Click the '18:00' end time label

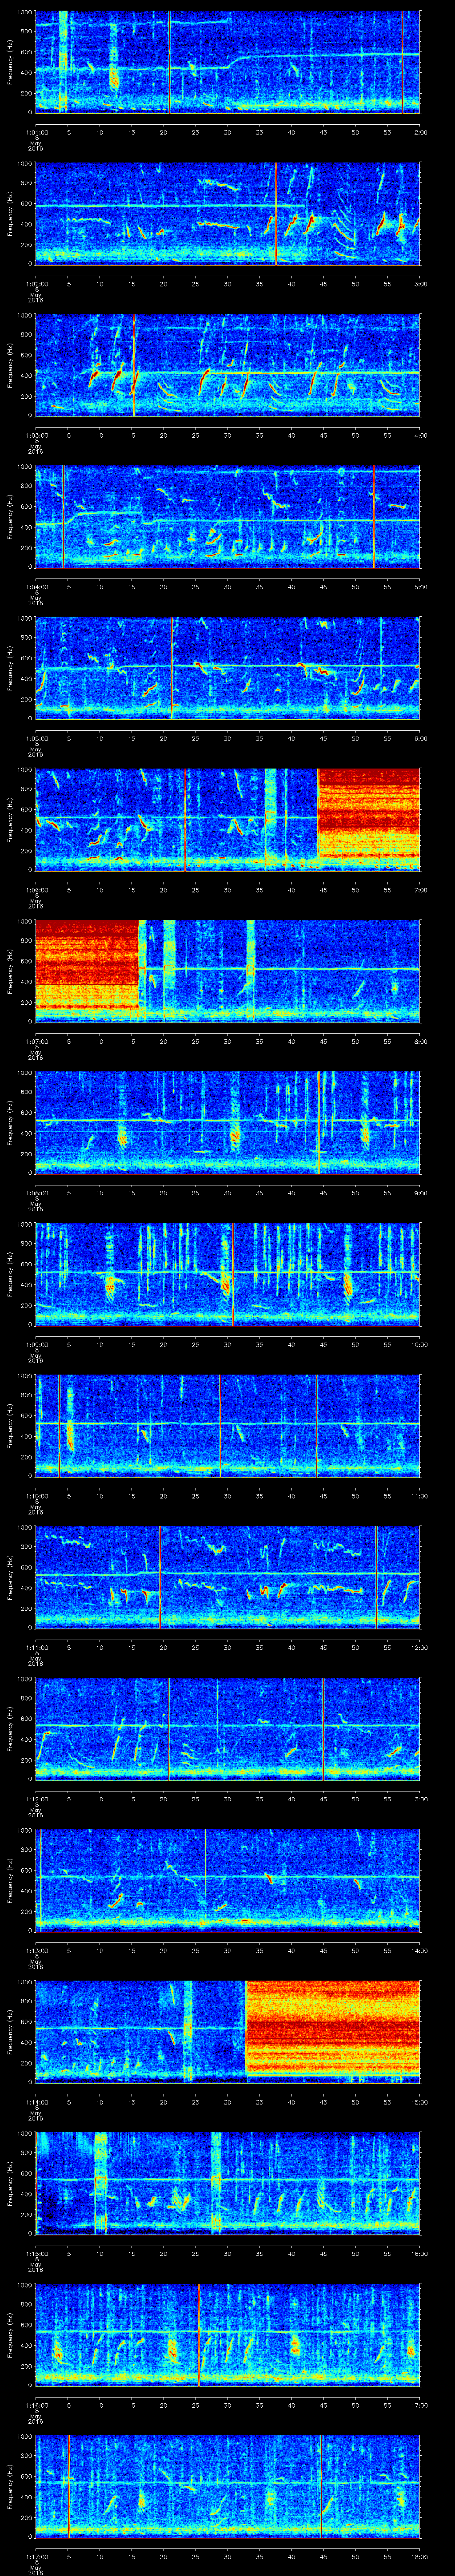420,2556
